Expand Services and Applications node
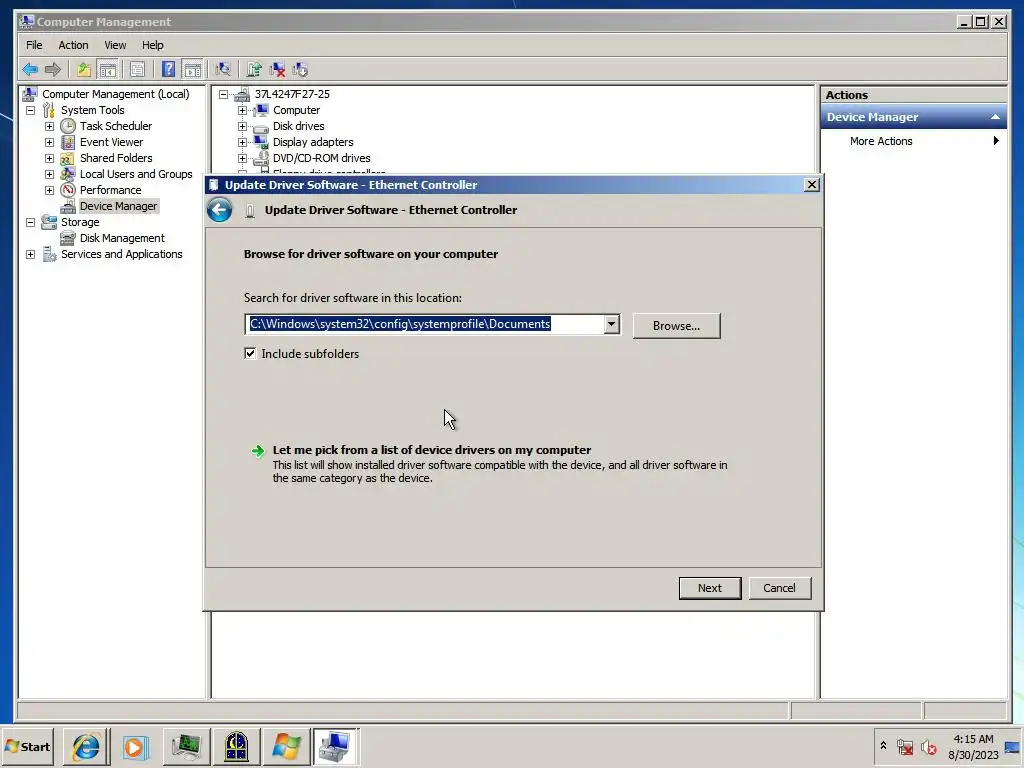The image size is (1024, 768). pos(31,254)
